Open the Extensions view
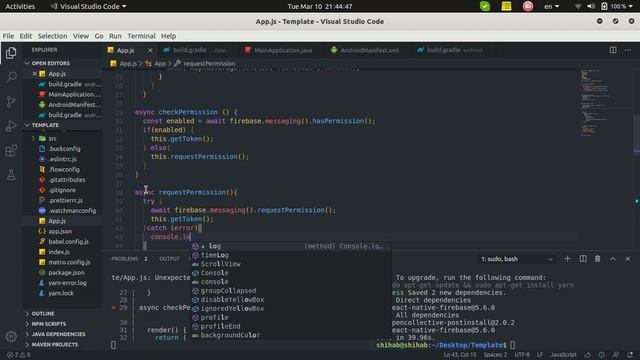This screenshot has width=640, height=360. point(11,151)
